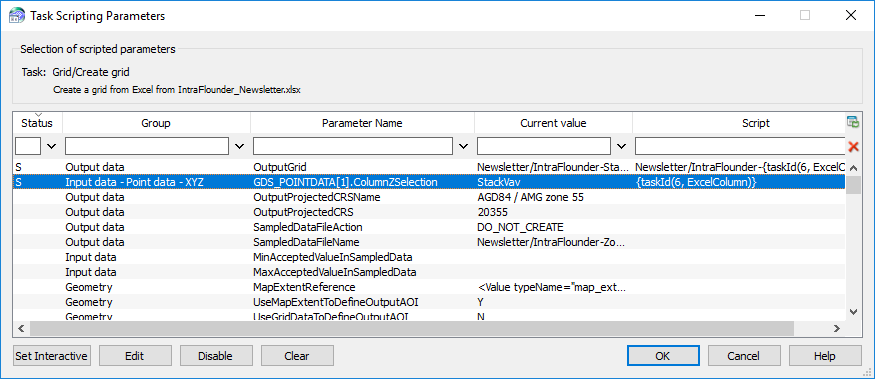Open the Group filter dropdown arrow
Image resolution: width=875 pixels, height=379 pixels.
[240, 146]
